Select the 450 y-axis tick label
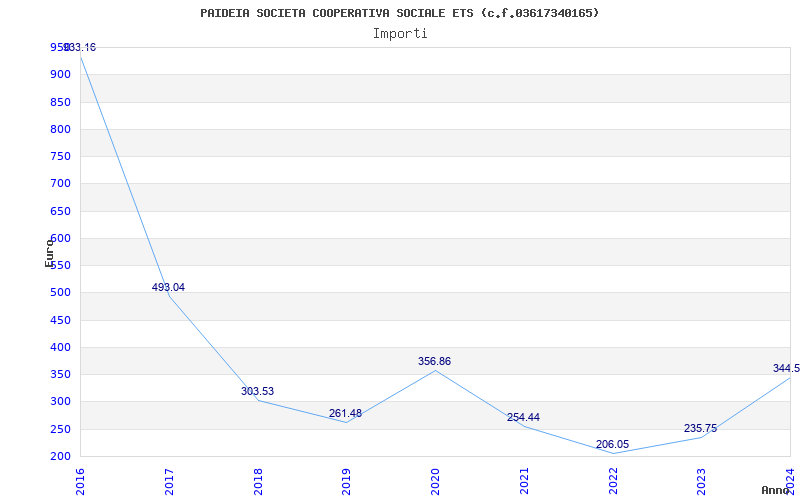 point(60,320)
